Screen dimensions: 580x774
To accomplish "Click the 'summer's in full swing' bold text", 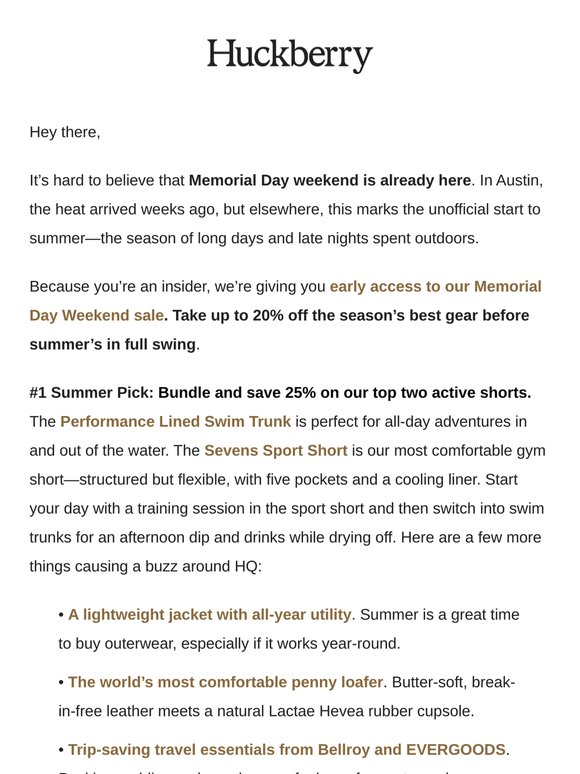I will pyautogui.click(x=113, y=344).
